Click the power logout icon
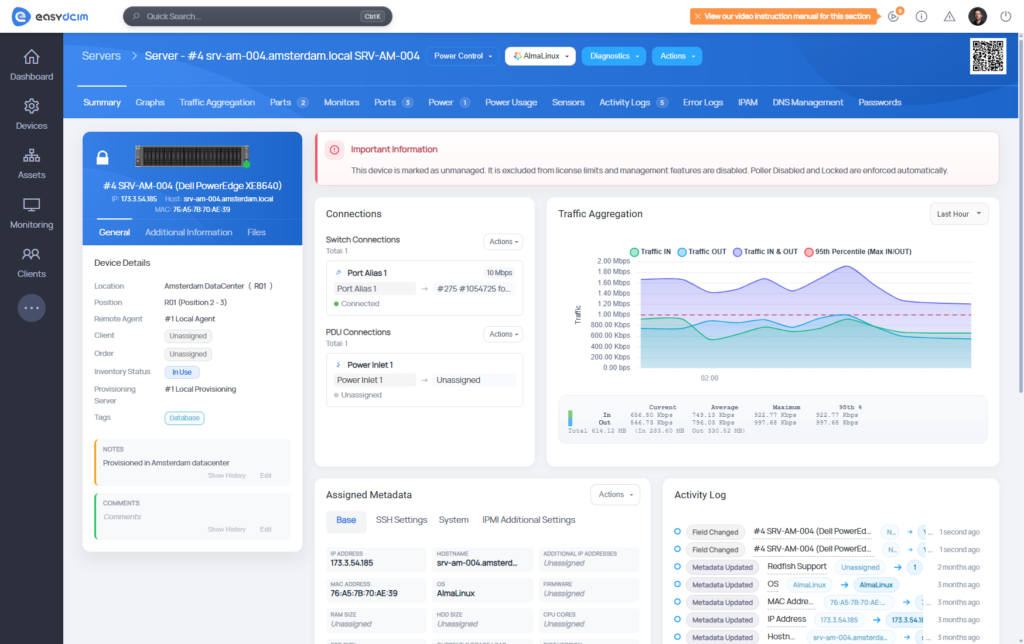This screenshot has height=644, width=1024. 1005,16
